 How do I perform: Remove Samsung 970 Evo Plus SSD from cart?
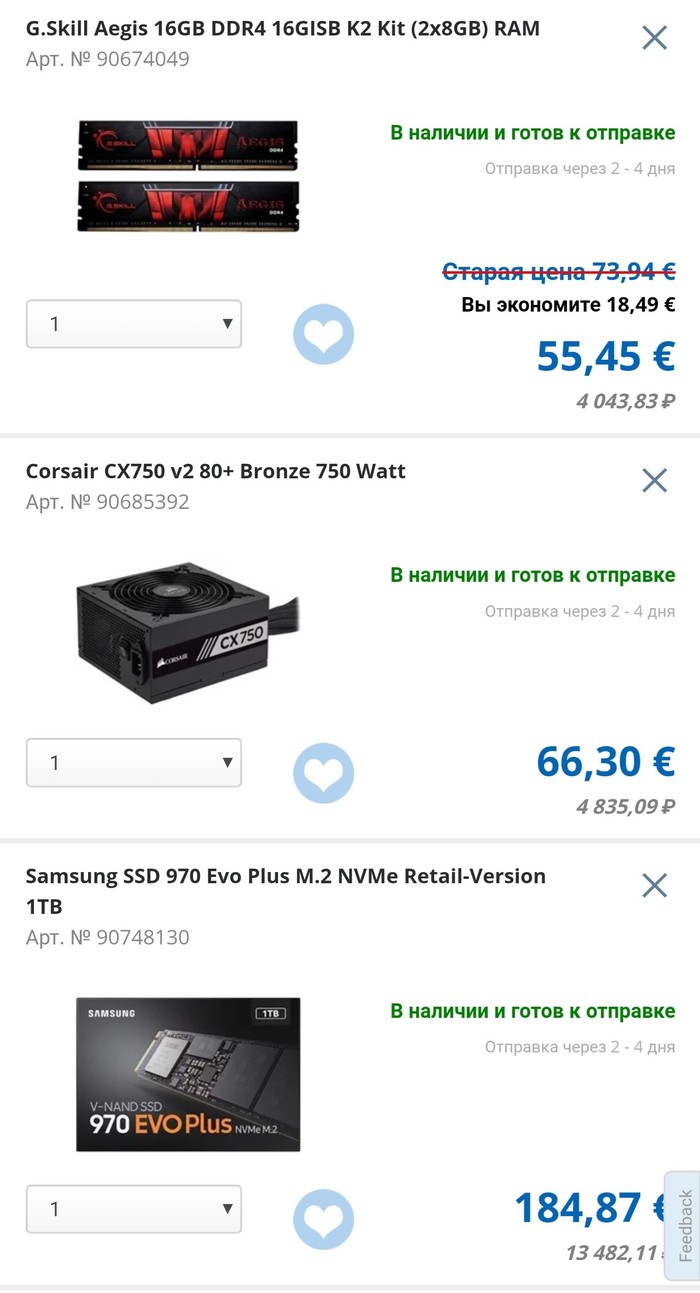[654, 885]
